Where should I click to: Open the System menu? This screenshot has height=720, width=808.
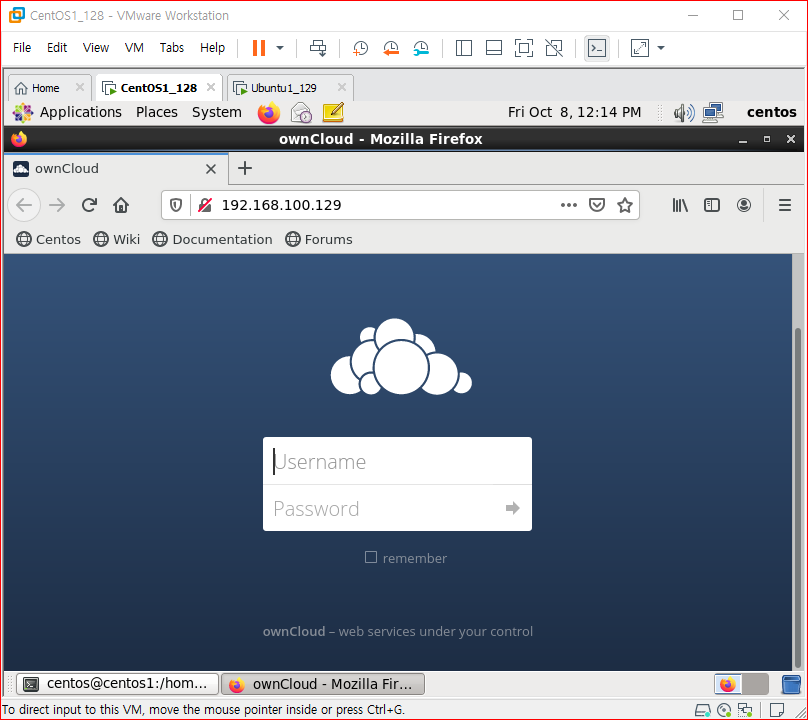tap(216, 112)
